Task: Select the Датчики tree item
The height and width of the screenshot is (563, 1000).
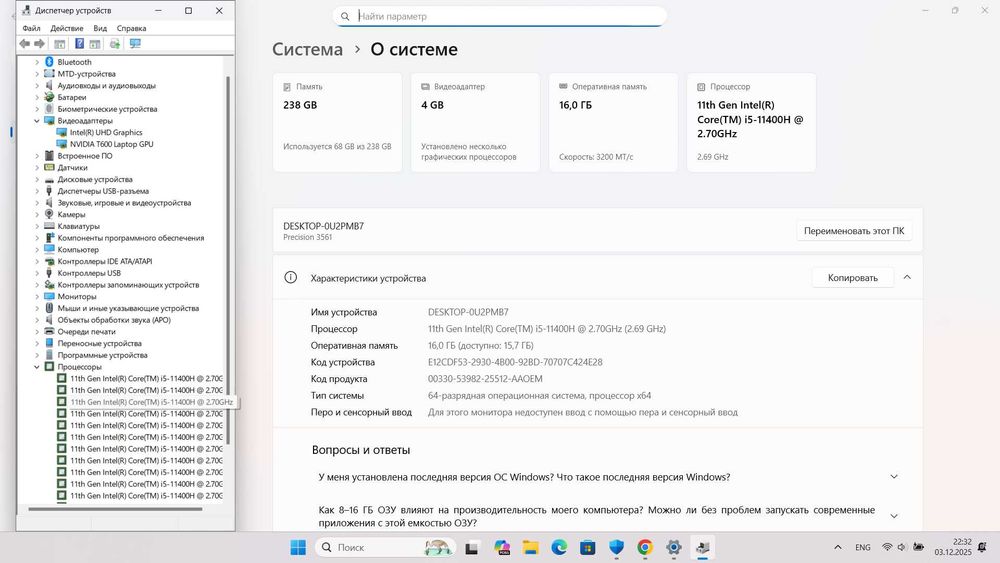Action: tap(72, 168)
